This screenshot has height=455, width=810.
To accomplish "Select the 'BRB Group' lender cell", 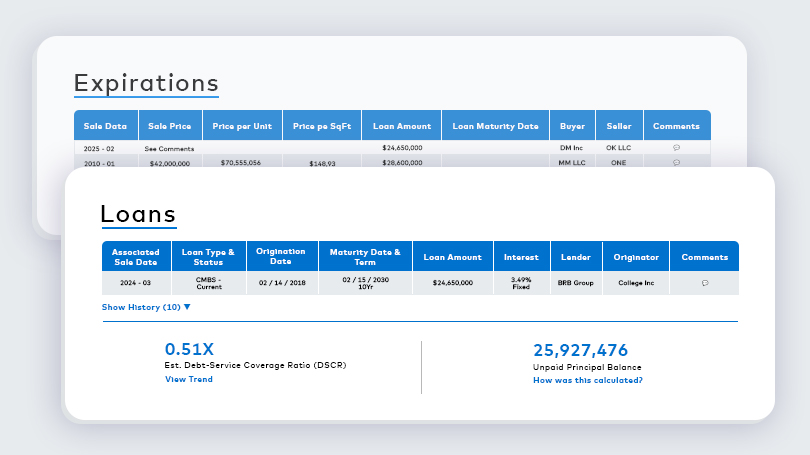I will (576, 283).
